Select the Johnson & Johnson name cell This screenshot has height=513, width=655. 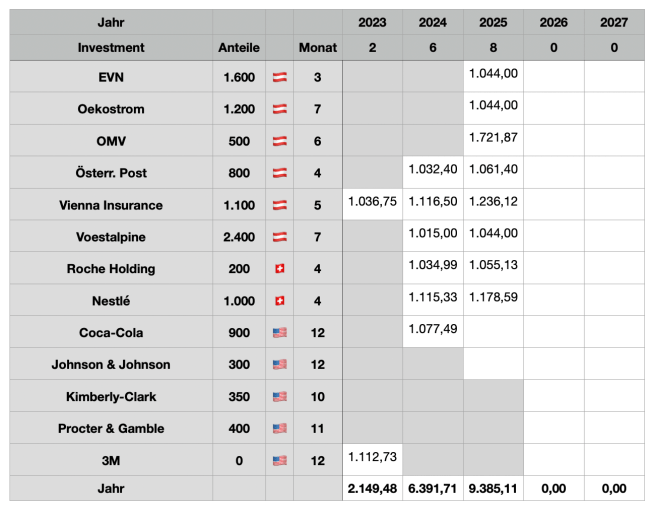tap(111, 365)
